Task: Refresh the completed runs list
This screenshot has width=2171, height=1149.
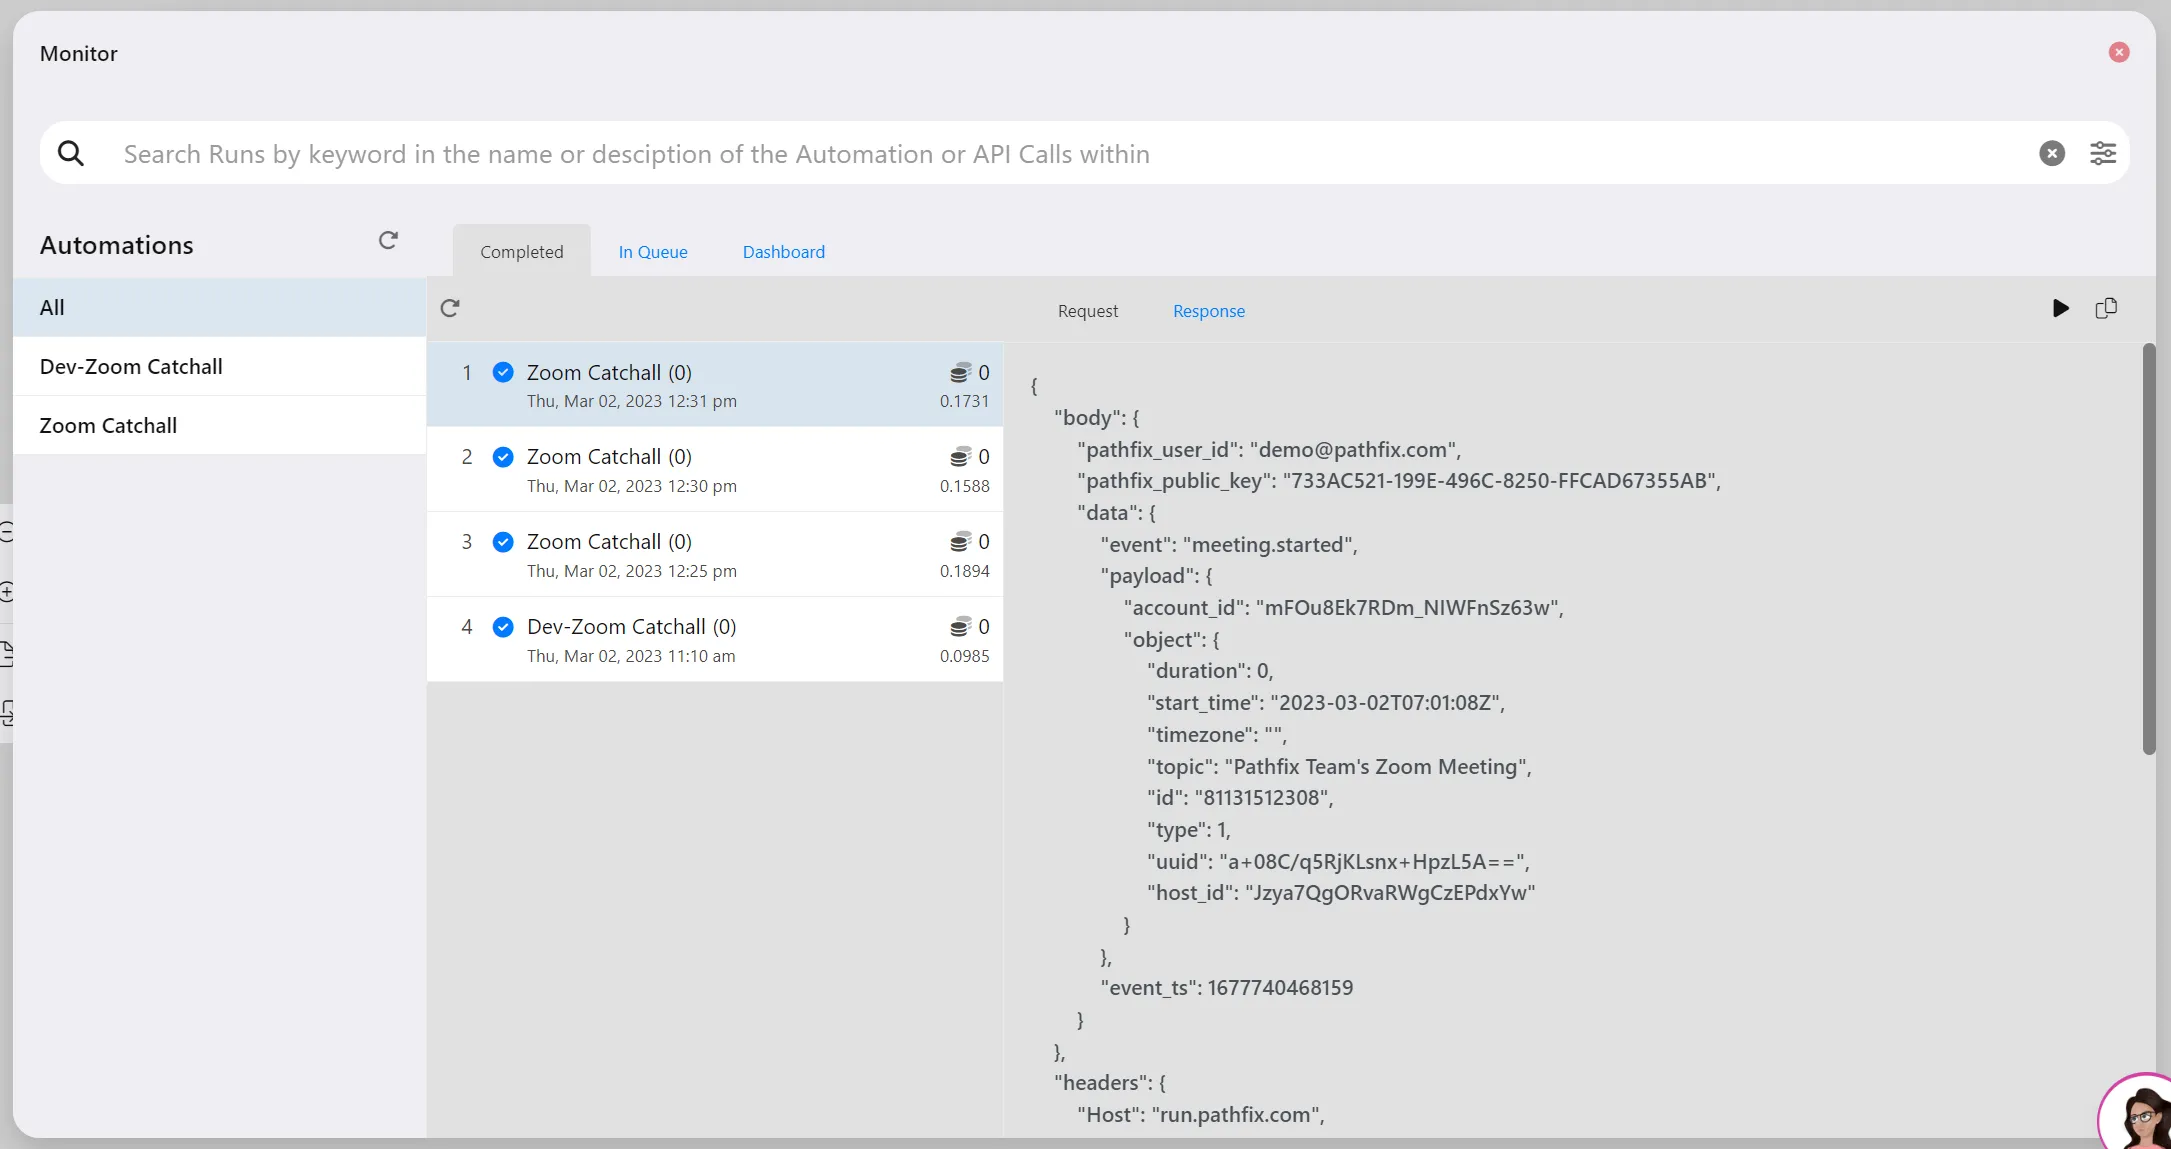Action: tap(450, 308)
